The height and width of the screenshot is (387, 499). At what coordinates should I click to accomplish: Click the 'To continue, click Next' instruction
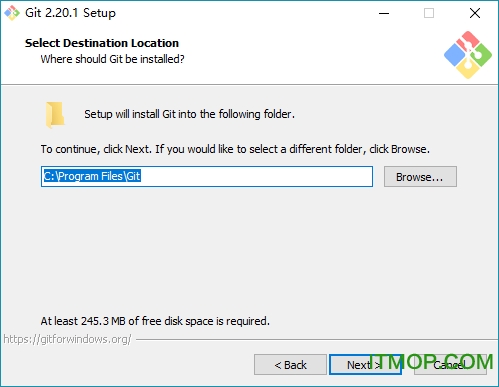(235, 149)
